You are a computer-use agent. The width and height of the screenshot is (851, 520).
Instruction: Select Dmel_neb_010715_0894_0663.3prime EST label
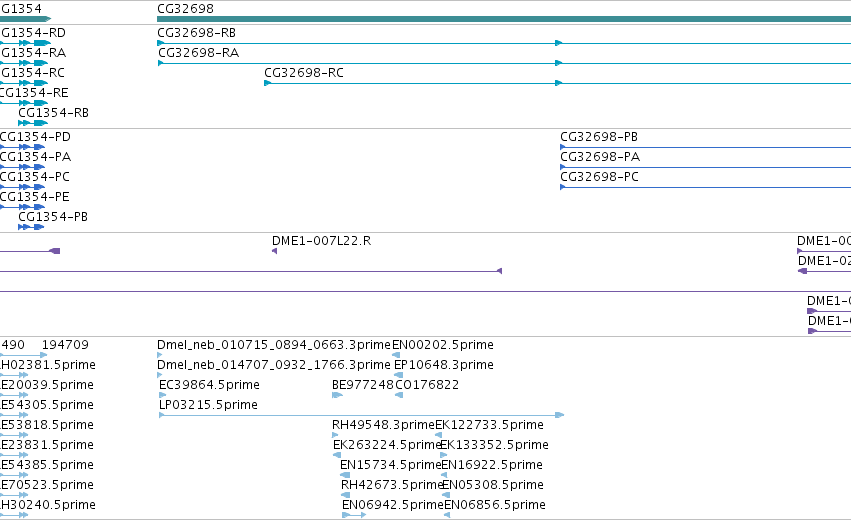(x=274, y=345)
